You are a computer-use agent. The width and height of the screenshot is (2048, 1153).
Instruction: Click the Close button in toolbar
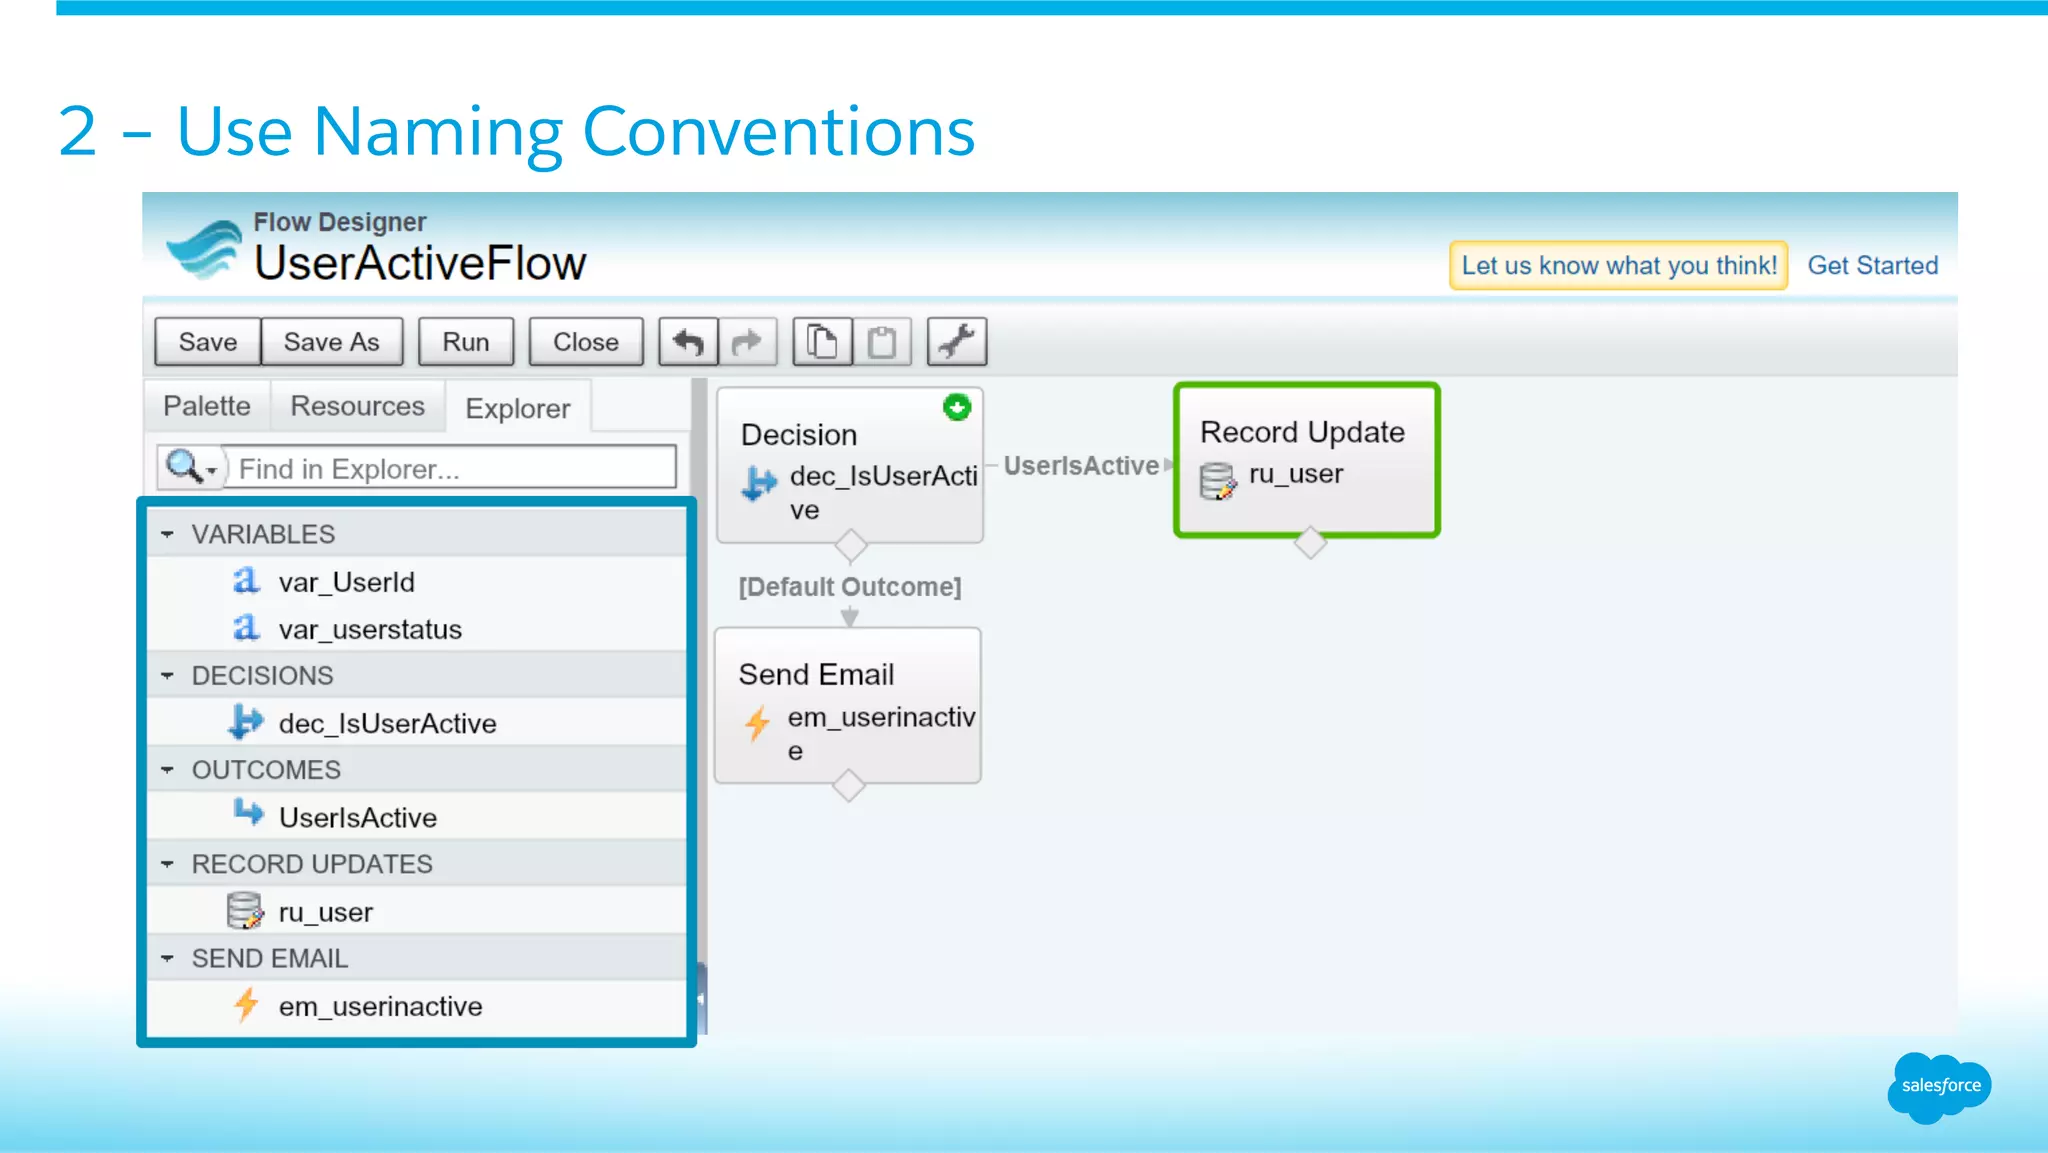(x=586, y=342)
